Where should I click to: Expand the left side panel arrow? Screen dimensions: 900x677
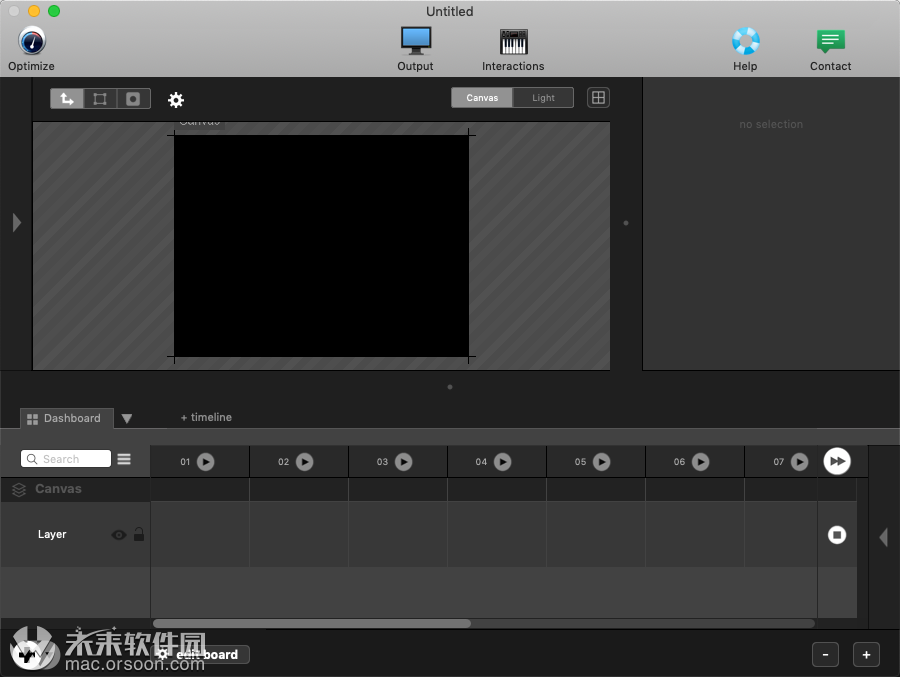[x=17, y=223]
